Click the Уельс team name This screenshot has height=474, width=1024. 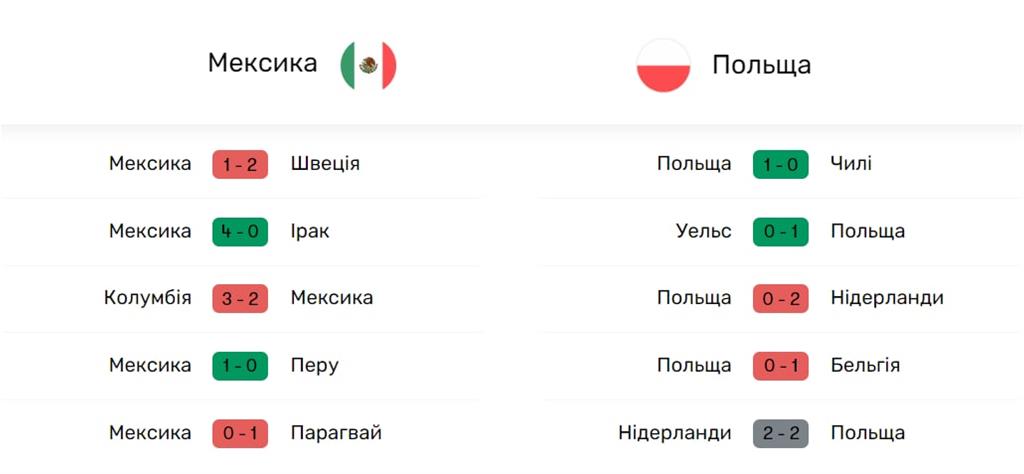tap(704, 231)
